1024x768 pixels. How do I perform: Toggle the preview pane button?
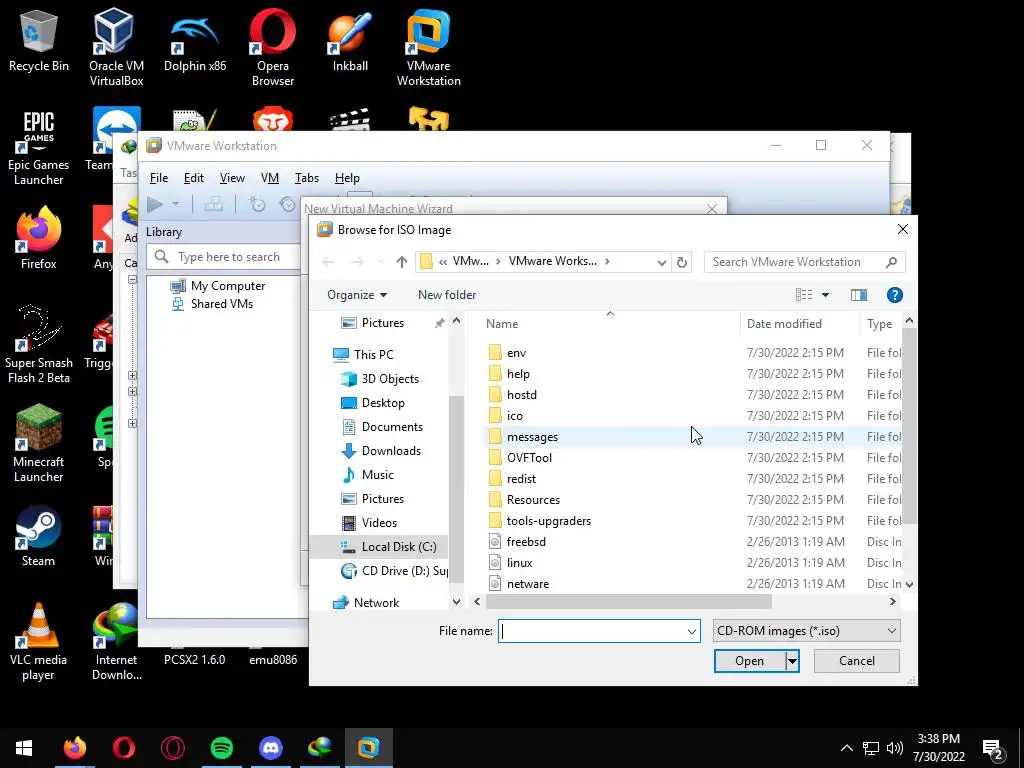click(859, 295)
